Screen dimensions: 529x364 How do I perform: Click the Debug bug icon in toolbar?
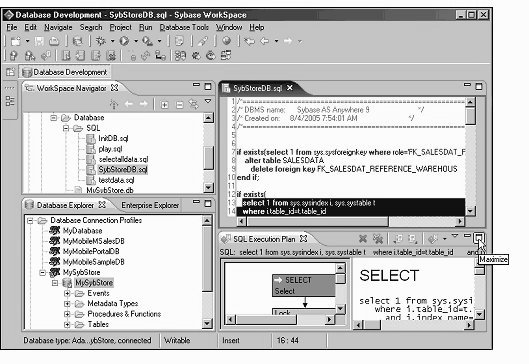(101, 41)
